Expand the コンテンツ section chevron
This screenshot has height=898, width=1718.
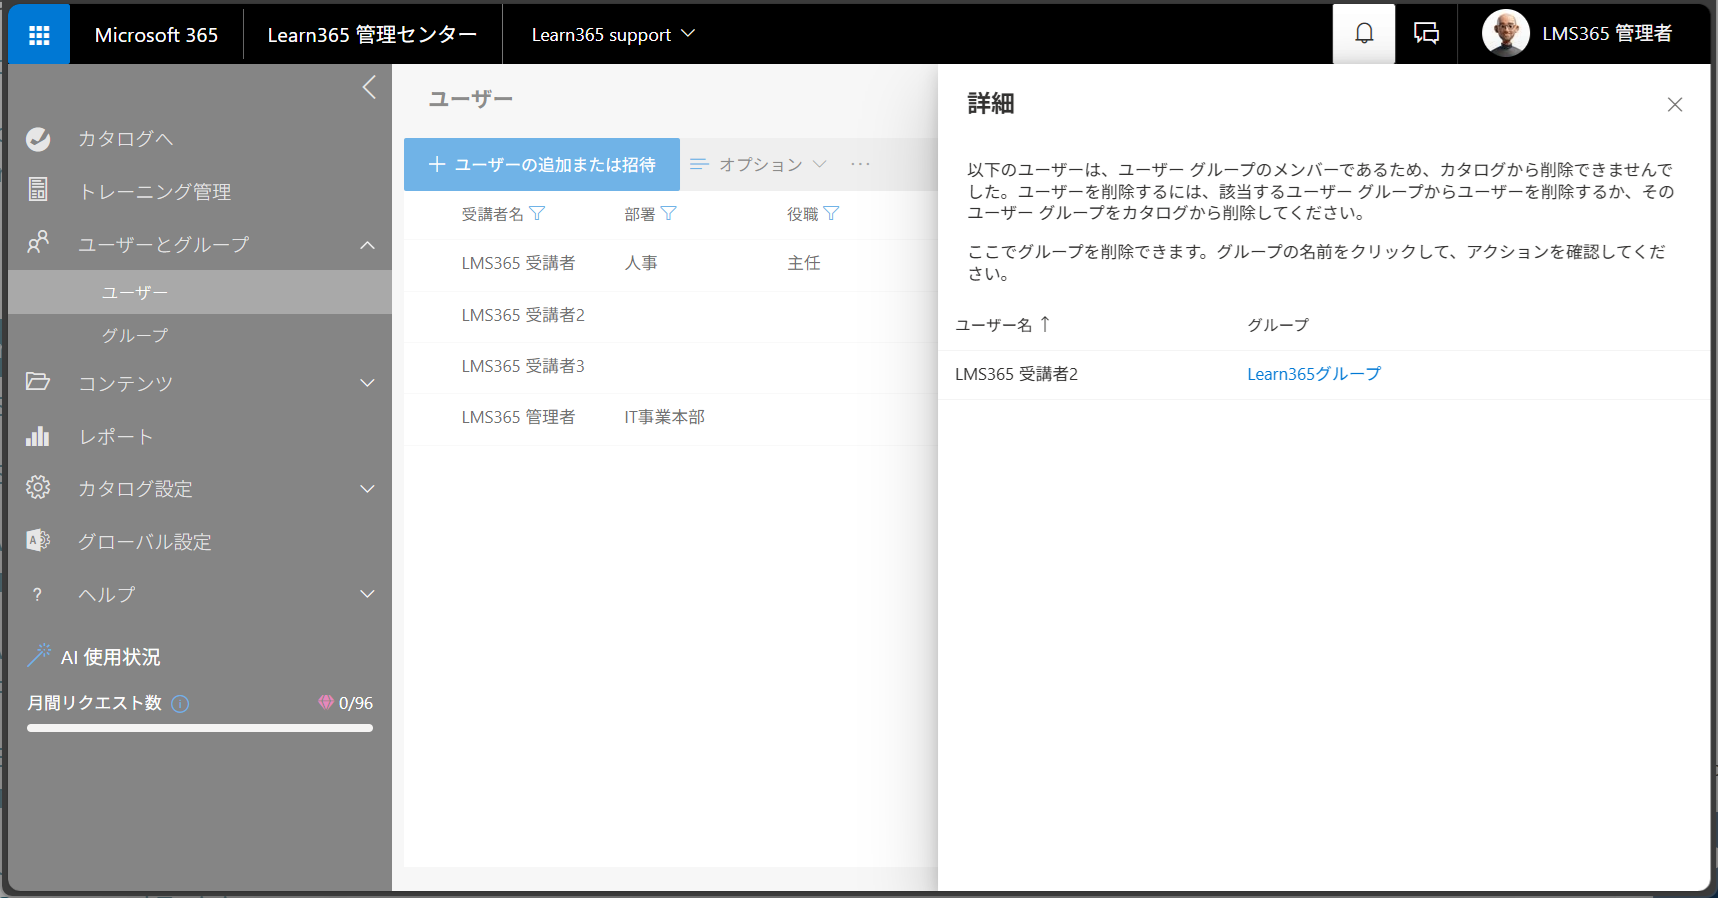point(368,383)
